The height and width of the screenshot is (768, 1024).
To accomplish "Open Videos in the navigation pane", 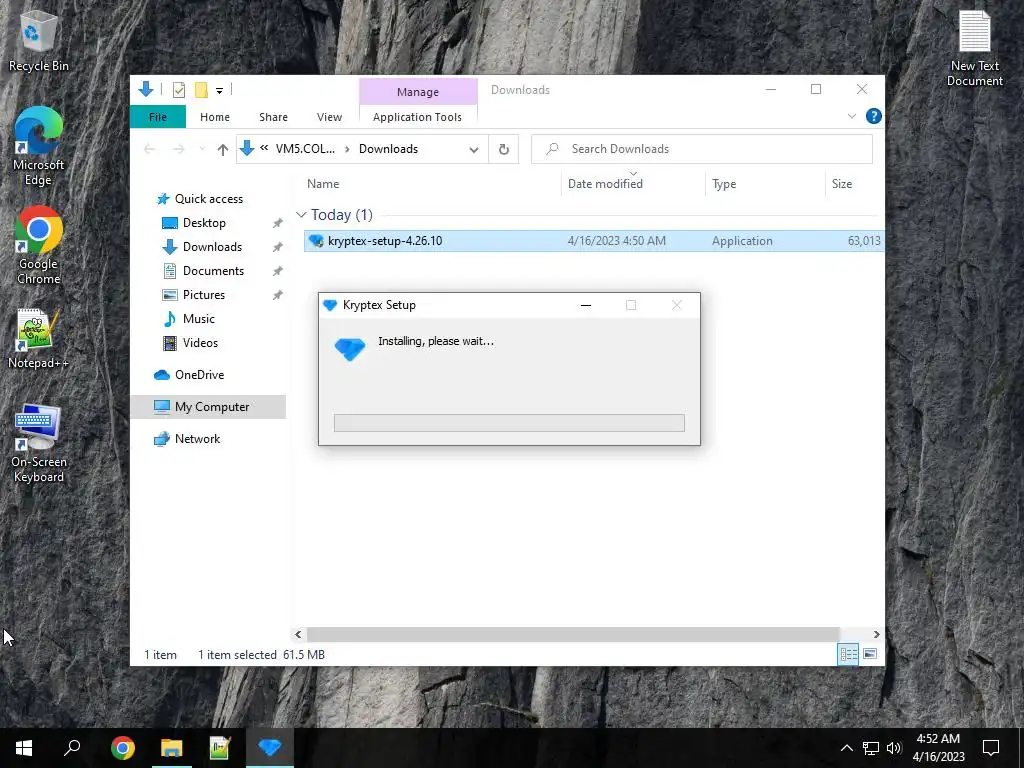I will [x=200, y=343].
